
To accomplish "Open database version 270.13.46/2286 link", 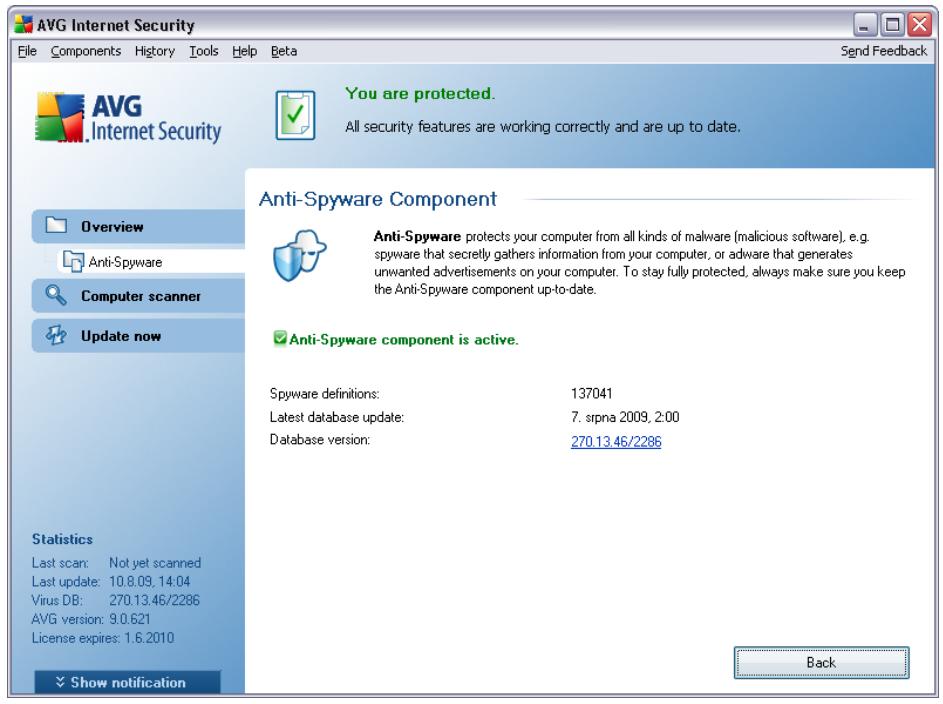I will [x=616, y=442].
